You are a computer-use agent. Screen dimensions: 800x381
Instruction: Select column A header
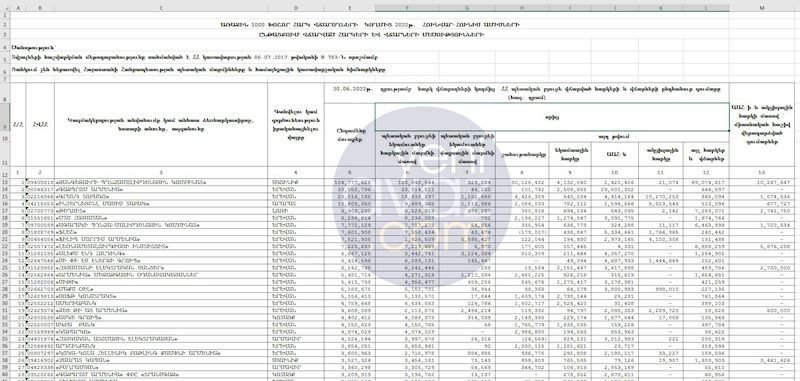[x=18, y=8]
